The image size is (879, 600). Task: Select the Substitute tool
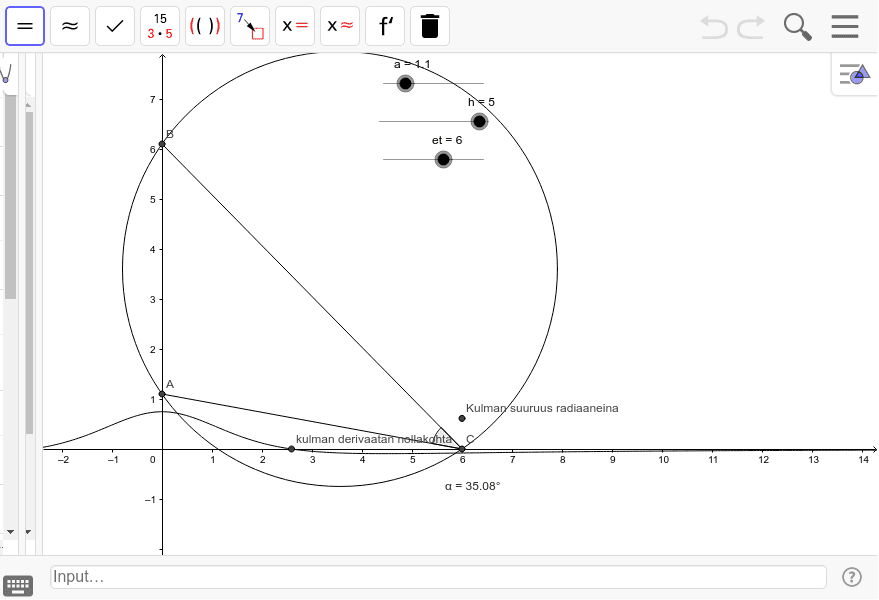250,26
